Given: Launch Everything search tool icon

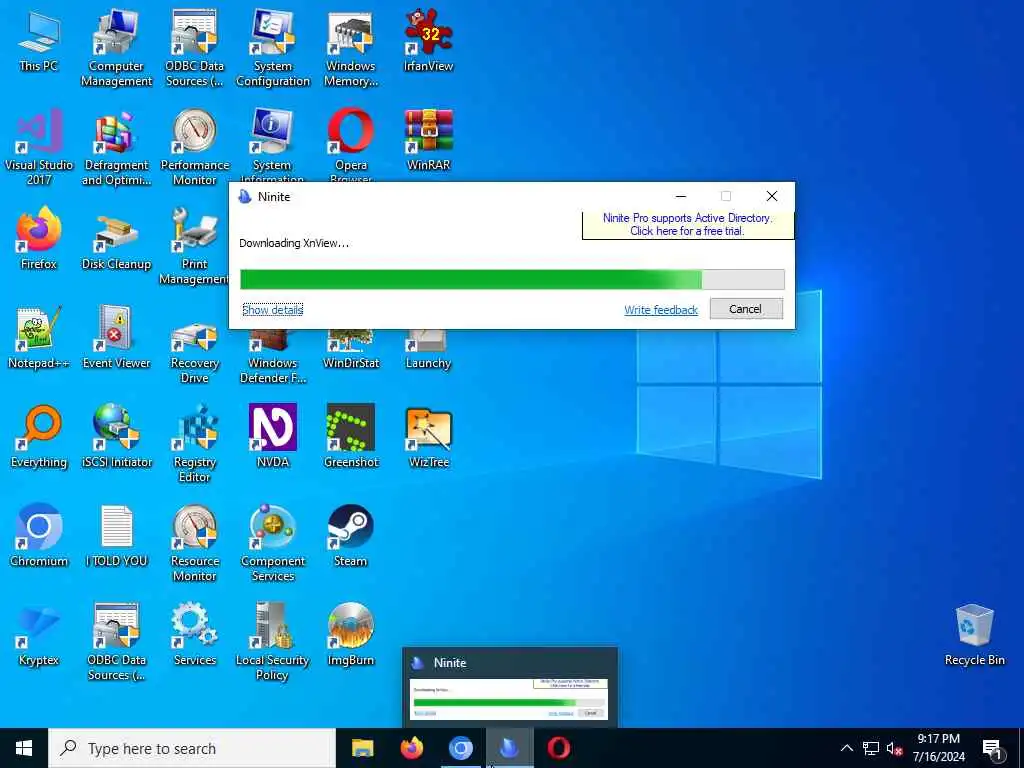Looking at the screenshot, I should coord(39,438).
